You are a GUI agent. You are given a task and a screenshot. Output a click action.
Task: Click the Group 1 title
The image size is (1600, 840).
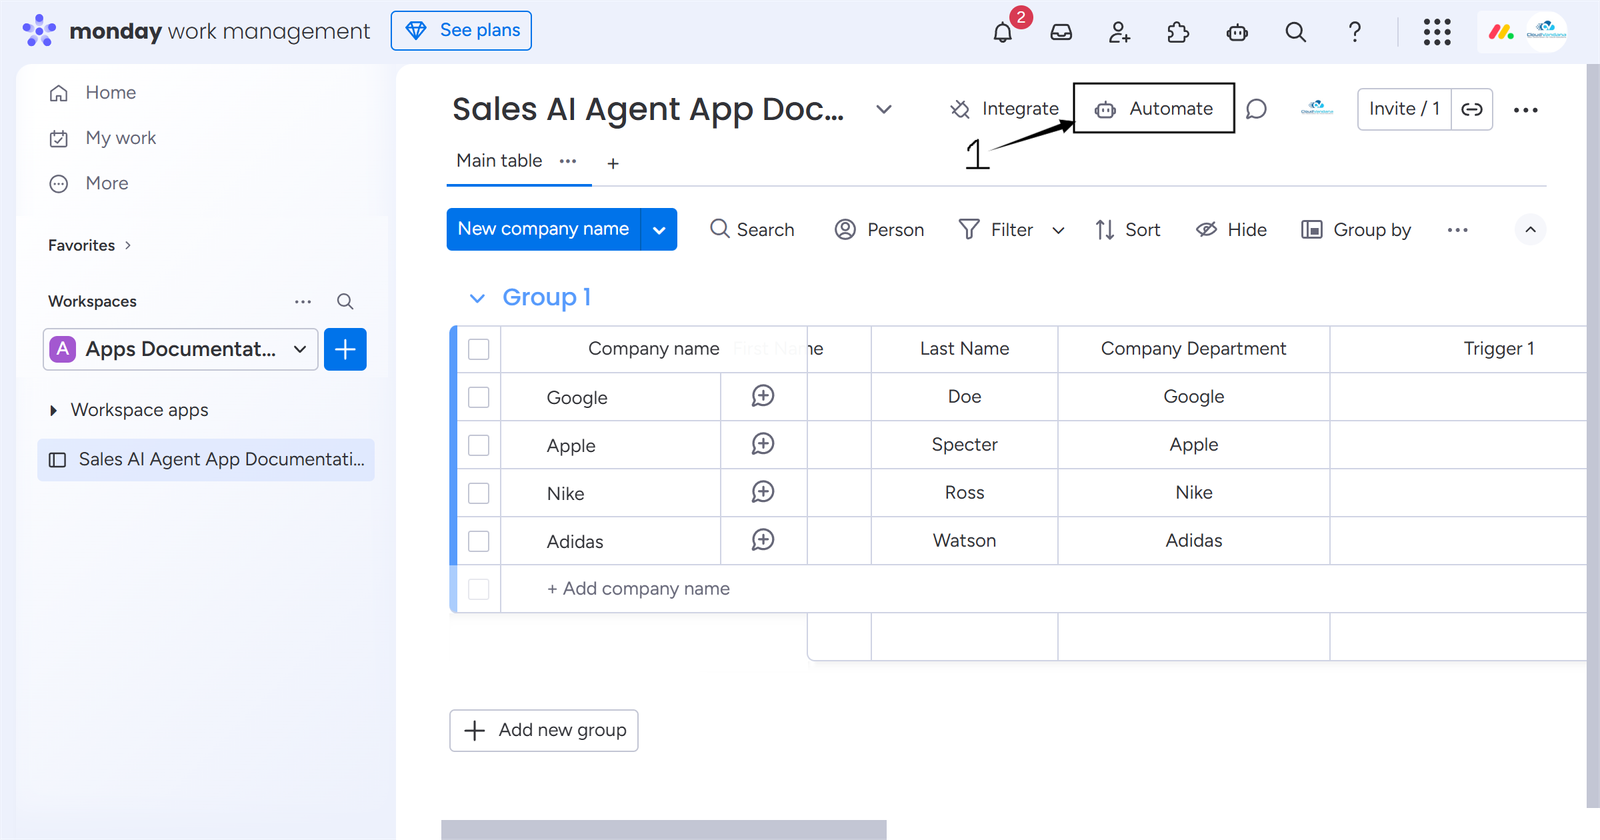[547, 297]
